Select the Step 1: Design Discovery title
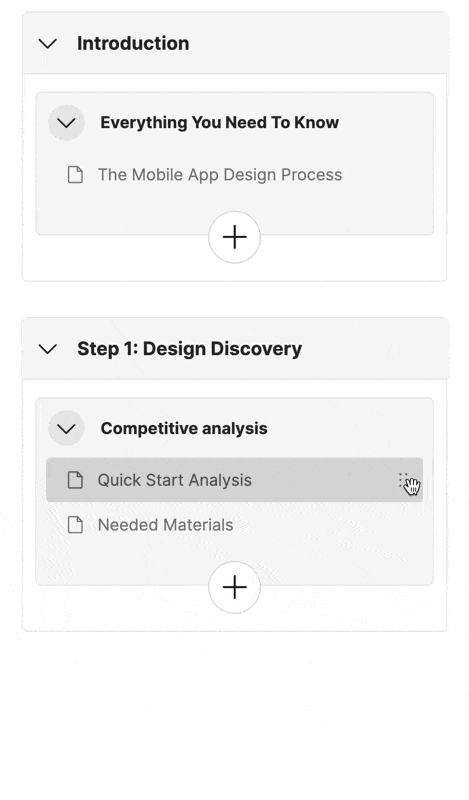This screenshot has height=800, width=469. coord(189,349)
